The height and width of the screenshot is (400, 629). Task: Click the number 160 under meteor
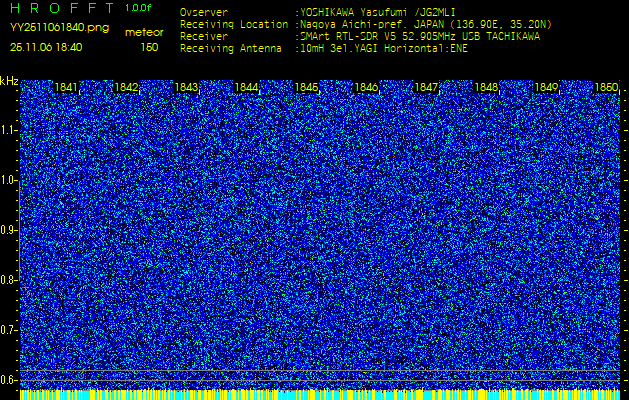149,47
